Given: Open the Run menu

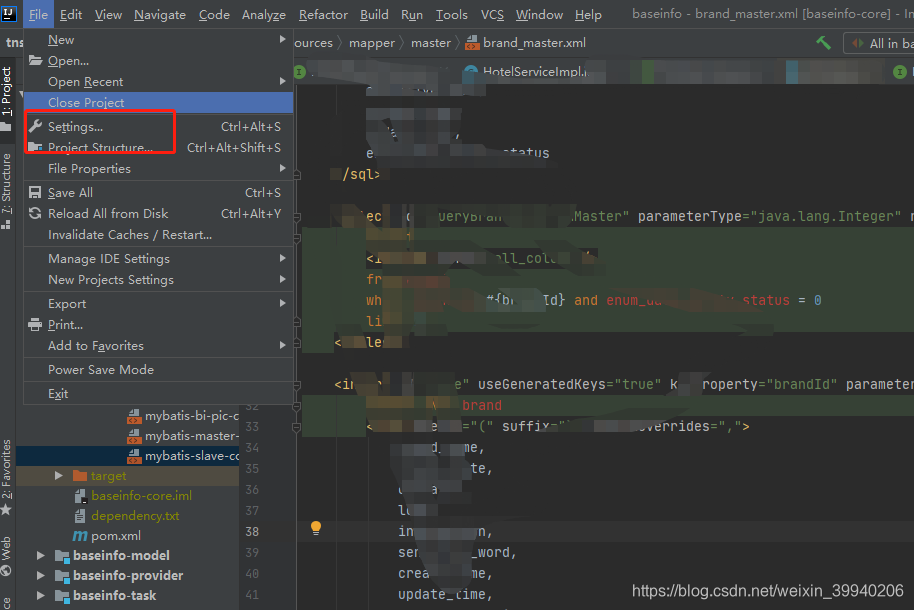Looking at the screenshot, I should (412, 15).
